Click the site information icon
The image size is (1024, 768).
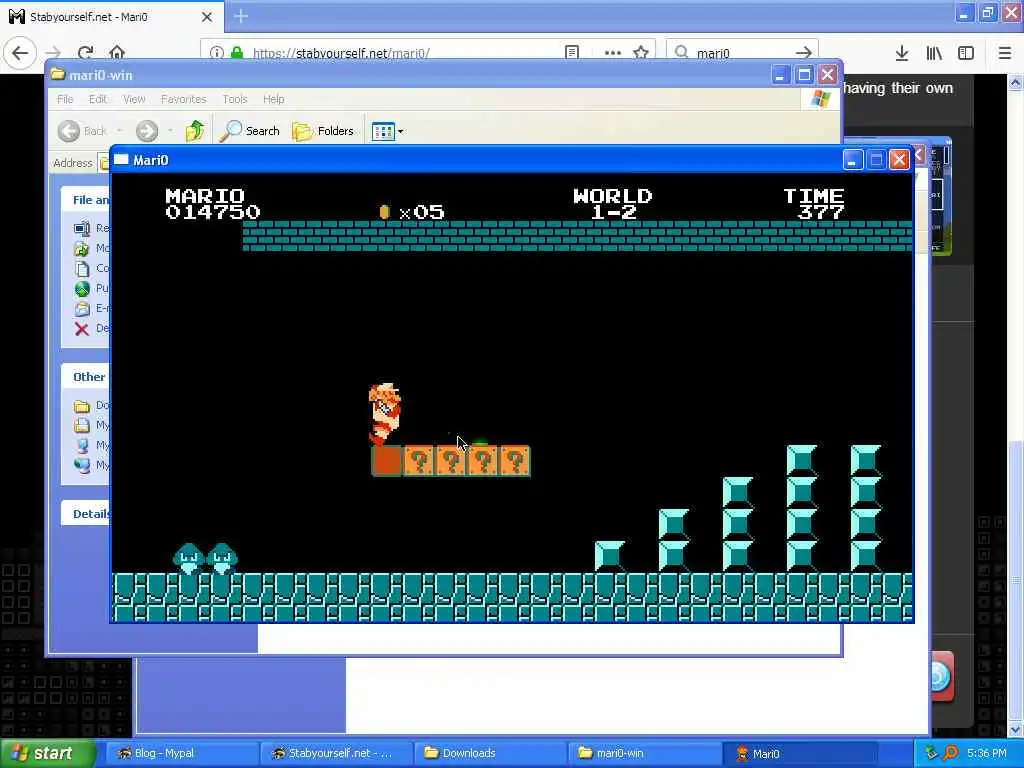[217, 53]
